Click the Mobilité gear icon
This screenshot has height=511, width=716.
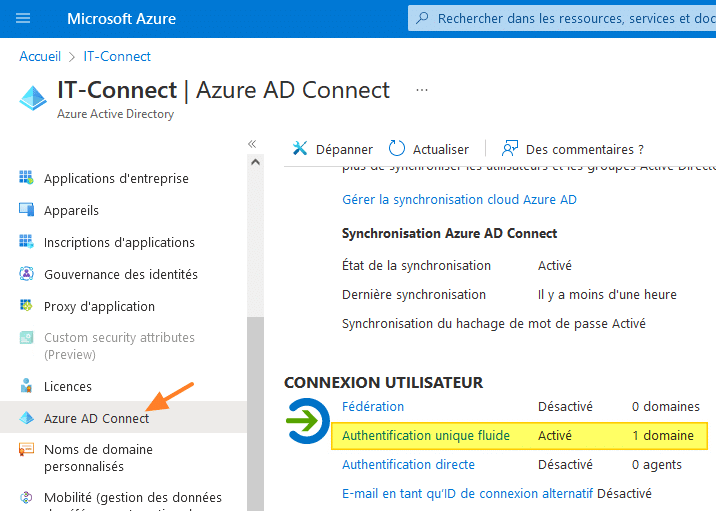(26, 497)
